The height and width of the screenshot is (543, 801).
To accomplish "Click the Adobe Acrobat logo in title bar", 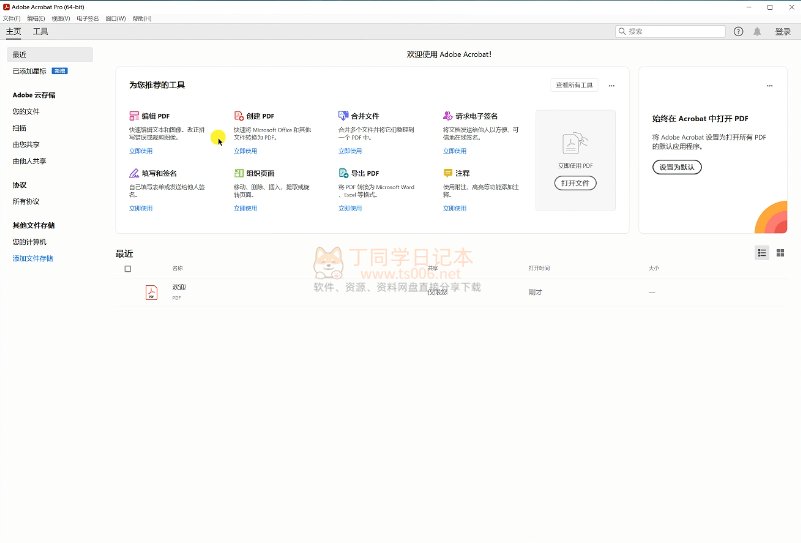I will point(6,7).
